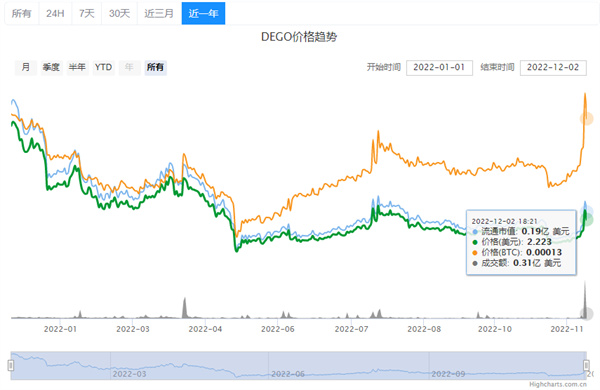The width and height of the screenshot is (600, 390).
Task: Click the 结束时间 label
Action: pyautogui.click(x=497, y=67)
